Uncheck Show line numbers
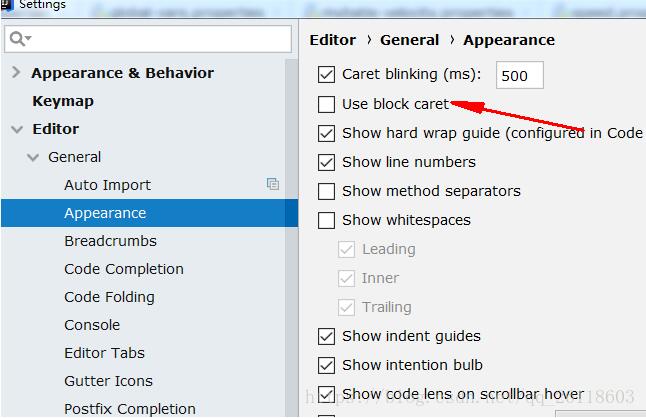646x418 pixels. tap(326, 162)
